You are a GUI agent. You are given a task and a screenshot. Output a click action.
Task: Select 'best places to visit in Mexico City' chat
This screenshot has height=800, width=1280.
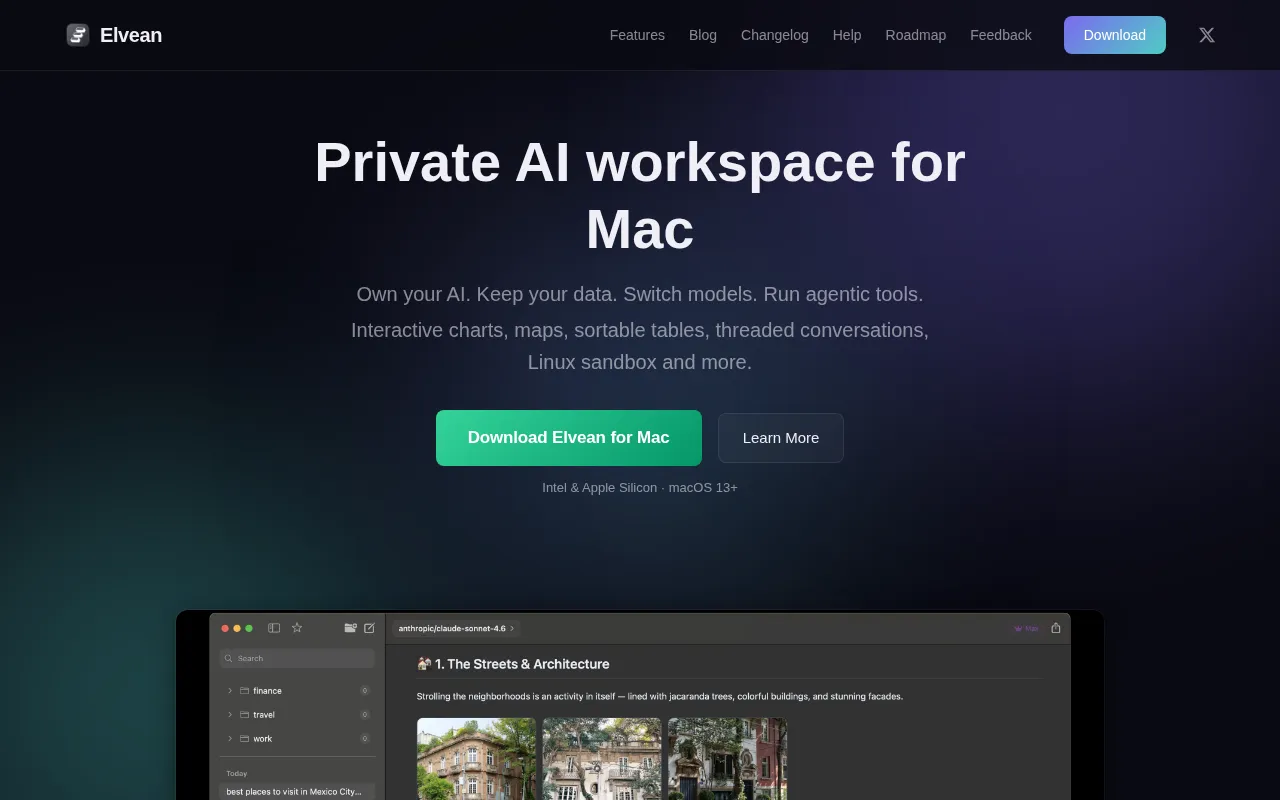coord(297,791)
